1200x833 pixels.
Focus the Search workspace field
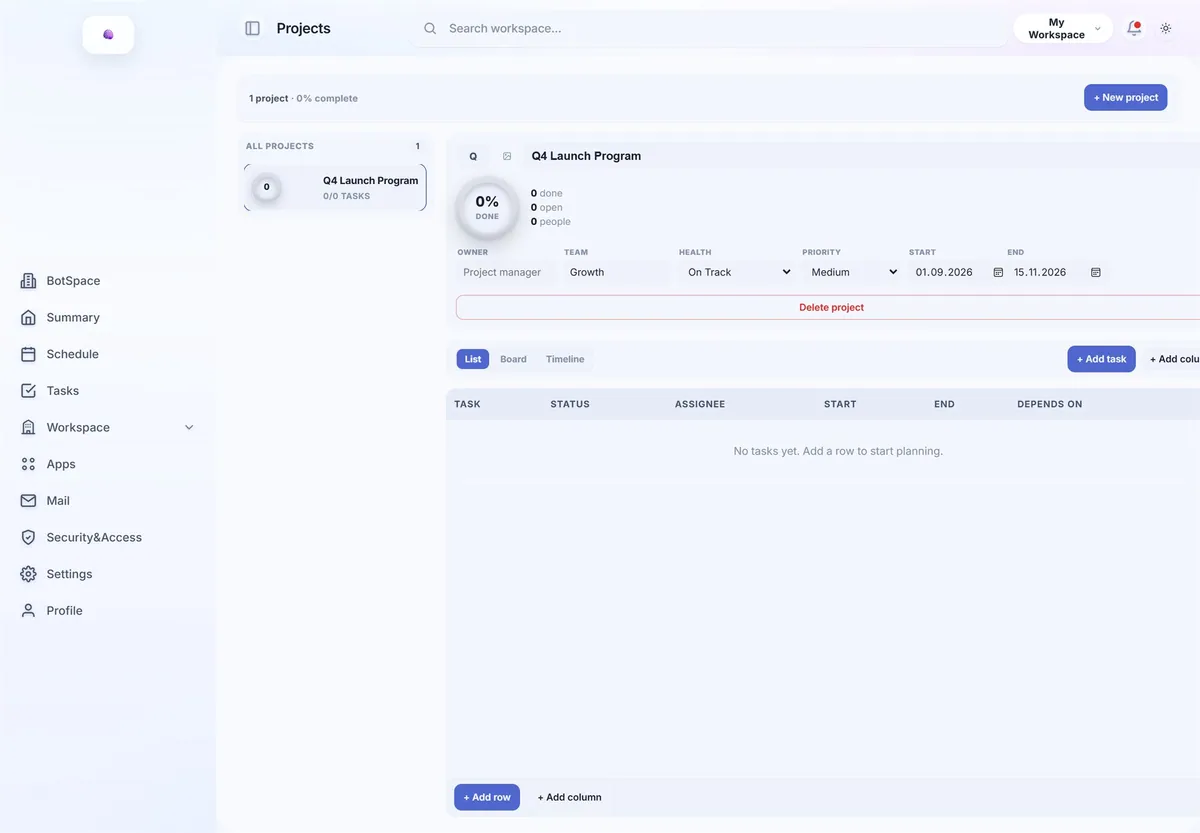[710, 29]
